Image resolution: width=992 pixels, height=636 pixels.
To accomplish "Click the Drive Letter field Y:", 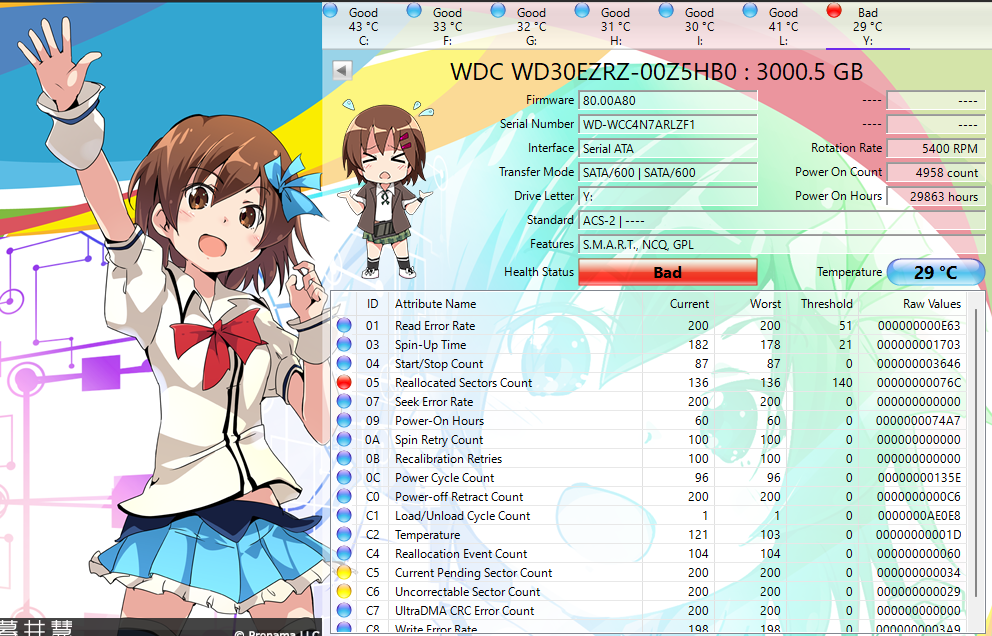I will [x=667, y=196].
